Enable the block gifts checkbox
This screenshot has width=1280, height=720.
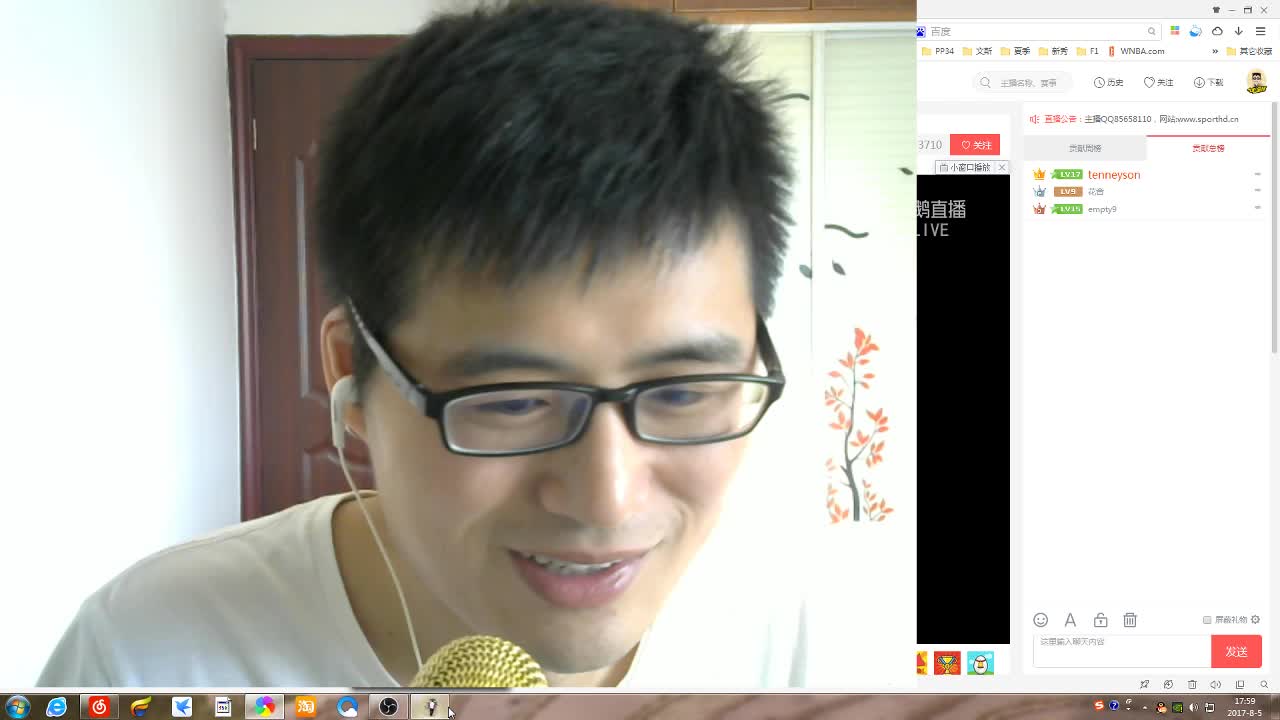pyautogui.click(x=1207, y=620)
